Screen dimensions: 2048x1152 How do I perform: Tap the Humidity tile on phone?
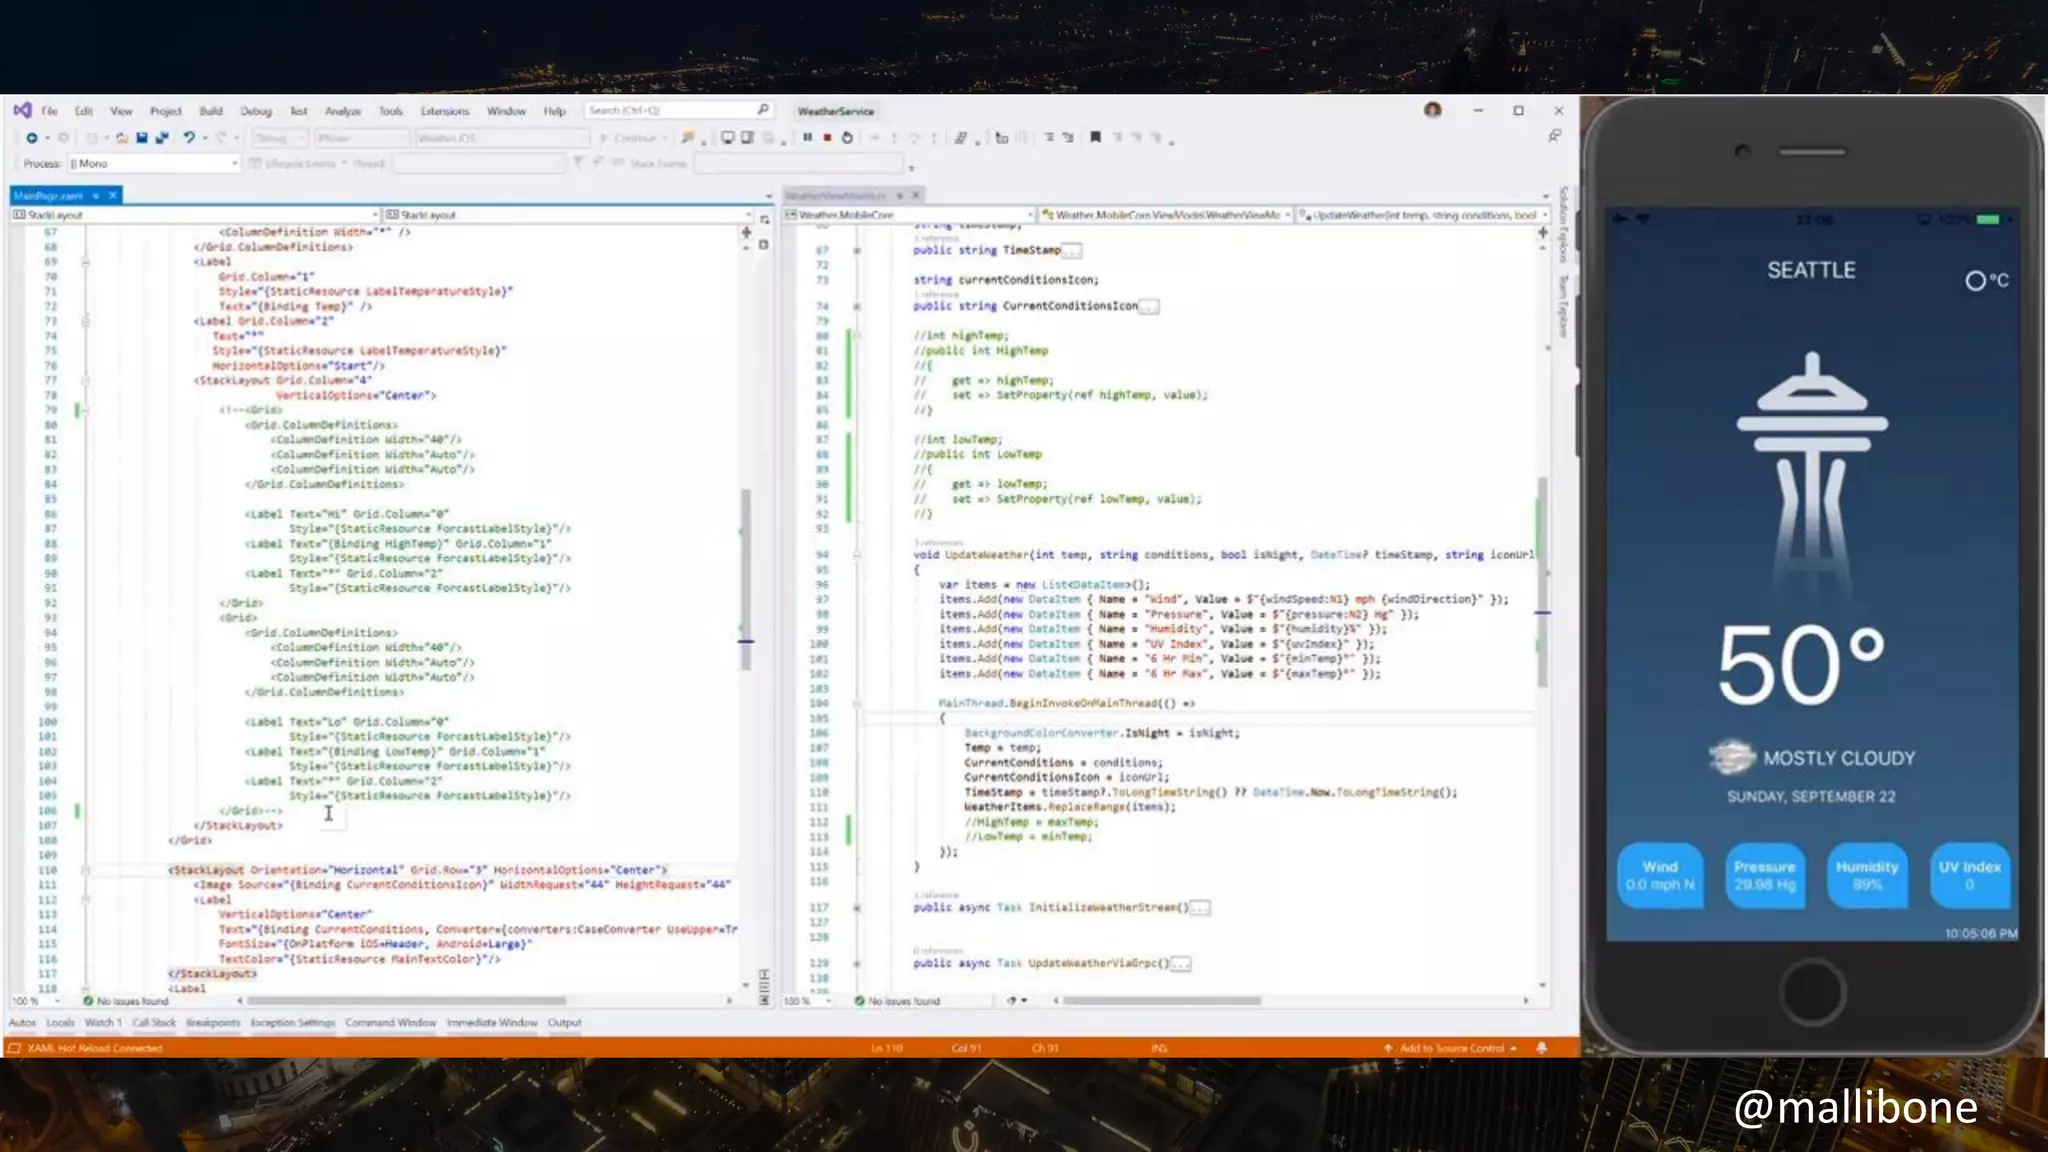click(1866, 875)
